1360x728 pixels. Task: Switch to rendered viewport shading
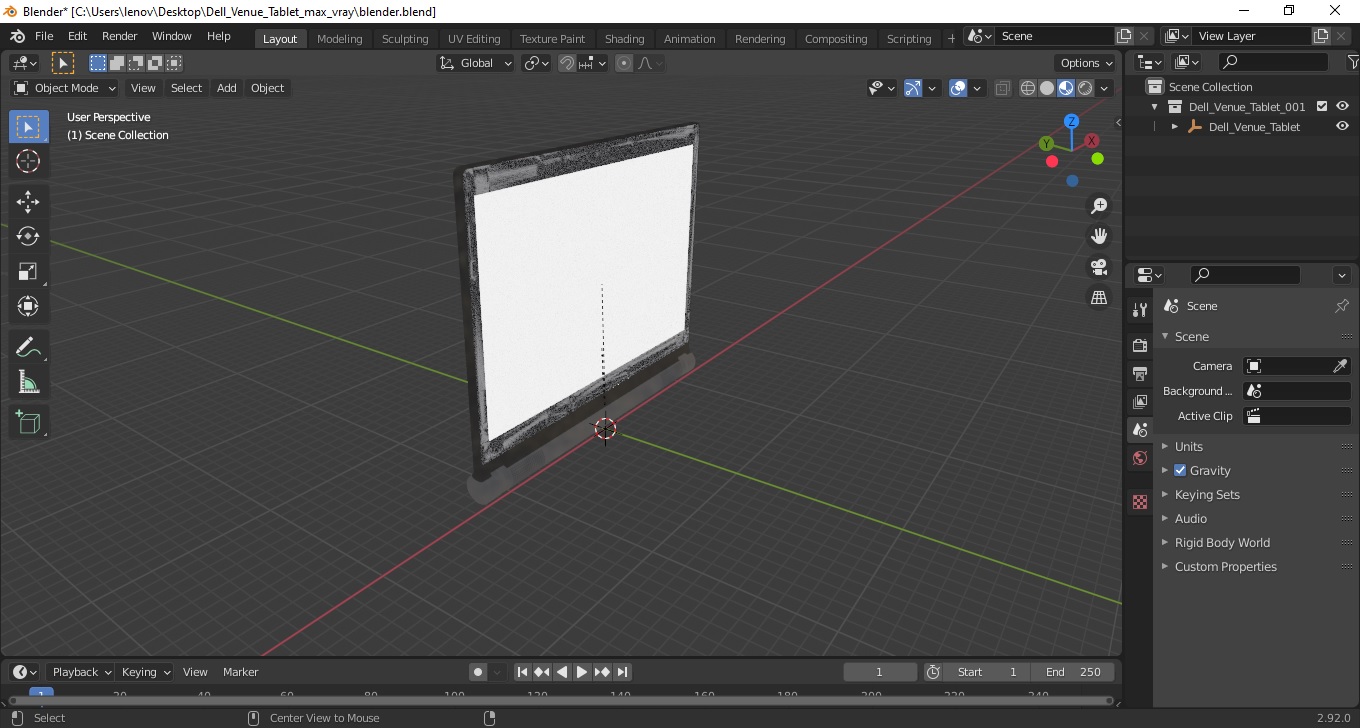tap(1085, 88)
